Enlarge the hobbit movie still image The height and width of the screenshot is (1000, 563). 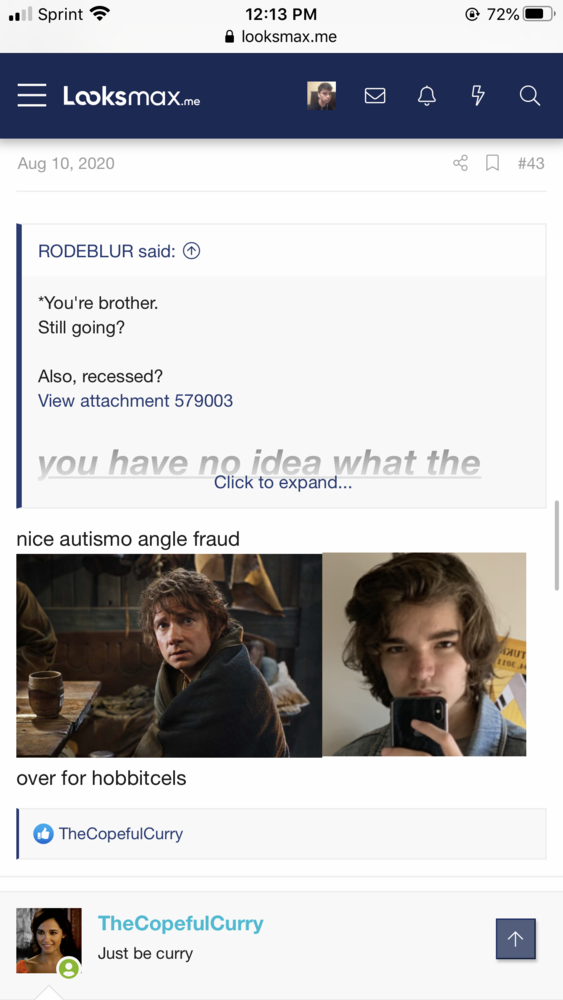click(x=169, y=655)
